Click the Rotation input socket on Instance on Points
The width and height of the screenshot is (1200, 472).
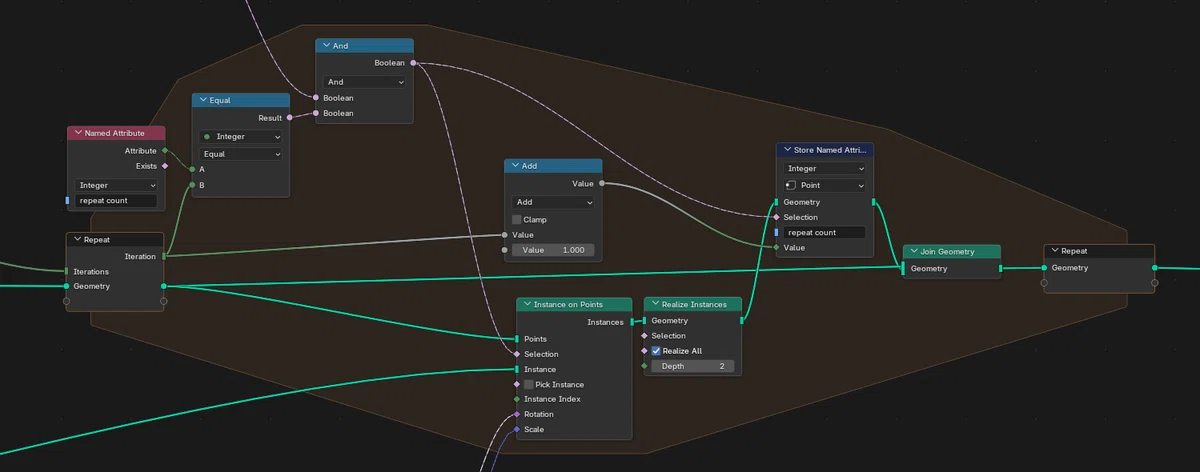(x=516, y=414)
